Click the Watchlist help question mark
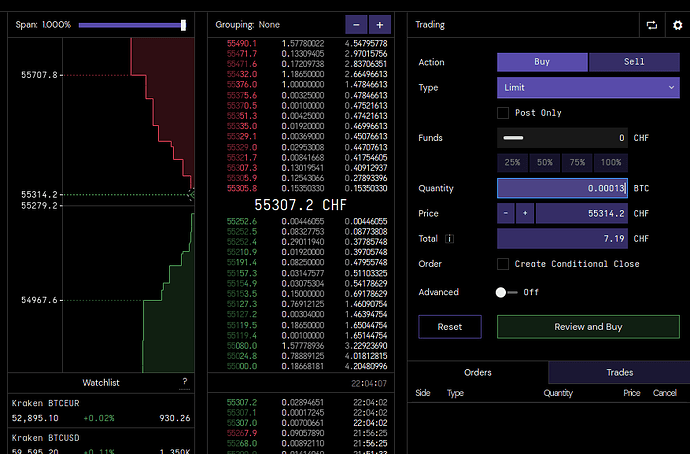The height and width of the screenshot is (454, 690). coord(184,382)
